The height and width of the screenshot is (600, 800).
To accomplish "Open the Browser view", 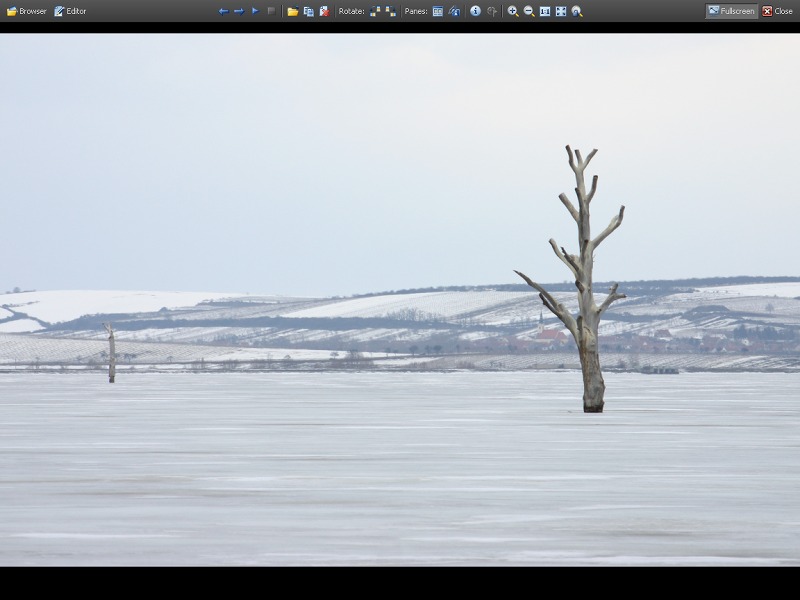I will tap(26, 11).
